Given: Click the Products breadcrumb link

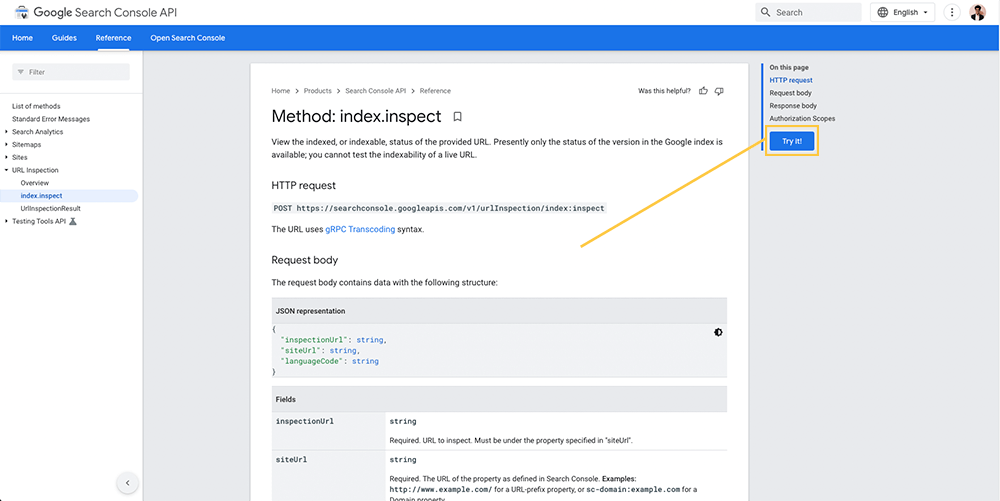Looking at the screenshot, I should click(x=318, y=91).
